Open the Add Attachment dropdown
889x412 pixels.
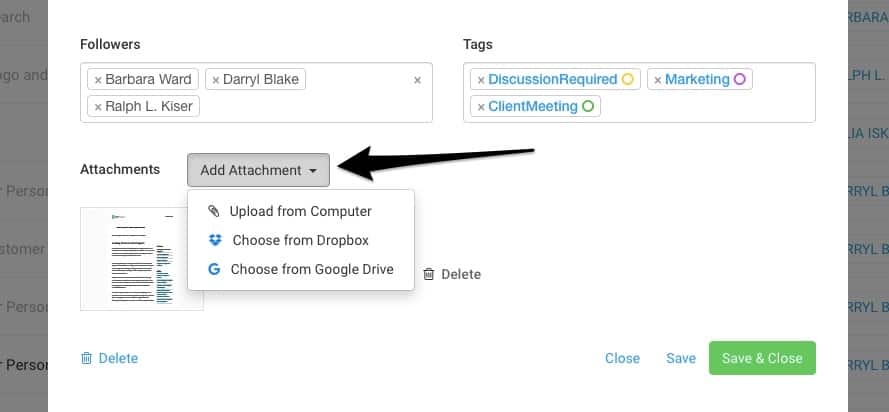click(258, 170)
